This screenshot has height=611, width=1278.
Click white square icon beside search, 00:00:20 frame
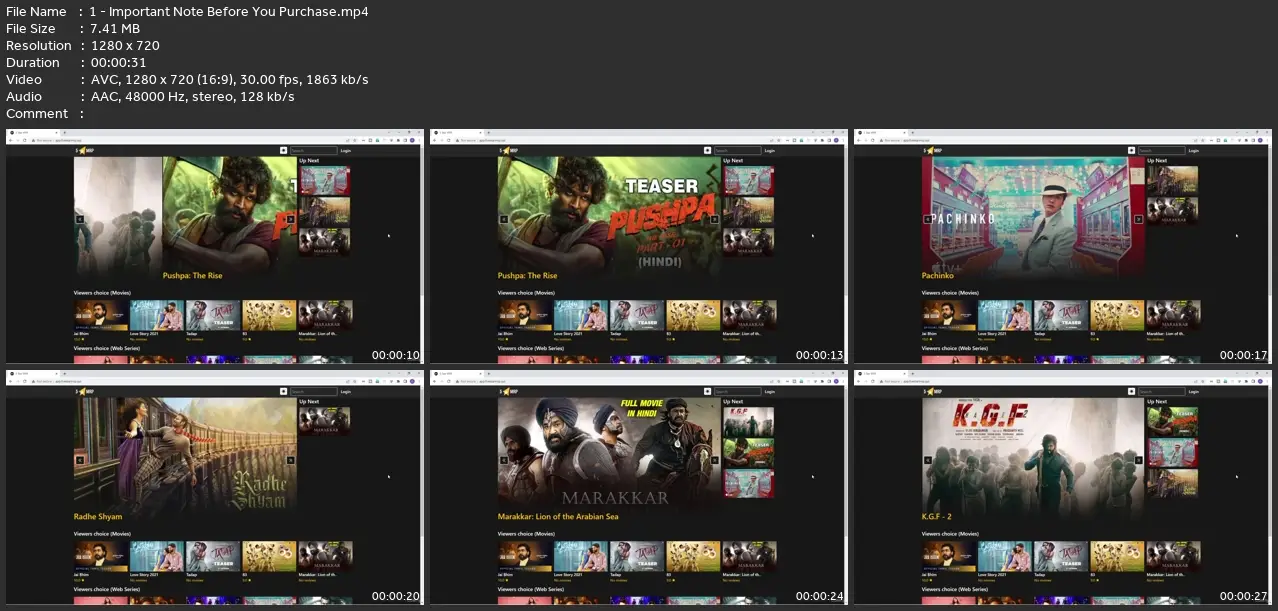pos(283,392)
